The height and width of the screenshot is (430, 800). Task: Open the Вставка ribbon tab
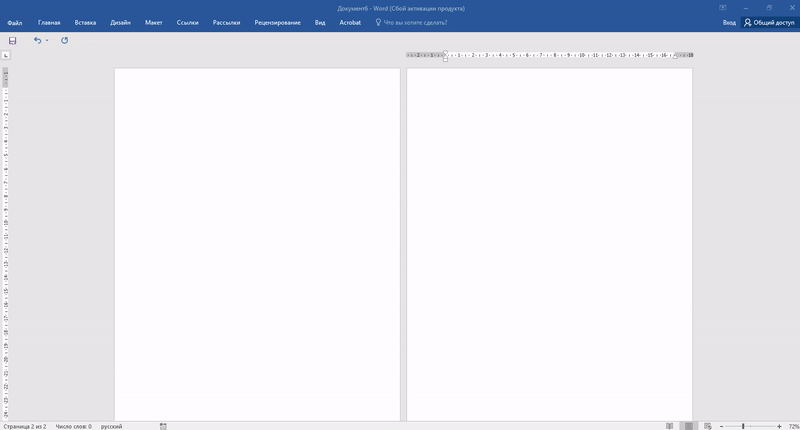[x=85, y=22]
